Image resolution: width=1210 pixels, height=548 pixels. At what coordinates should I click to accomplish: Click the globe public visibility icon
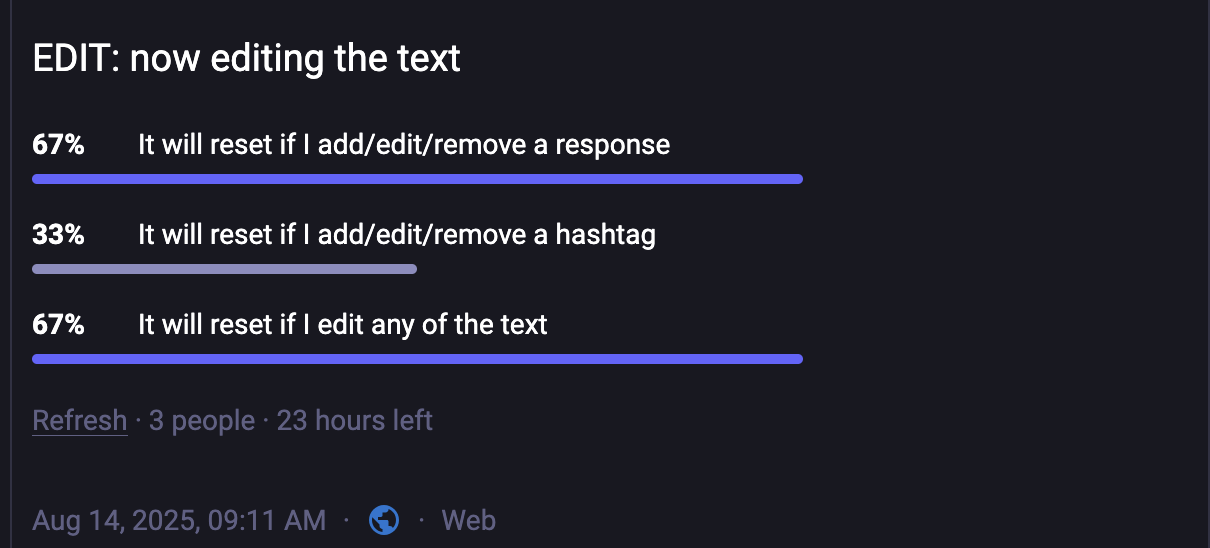[384, 520]
